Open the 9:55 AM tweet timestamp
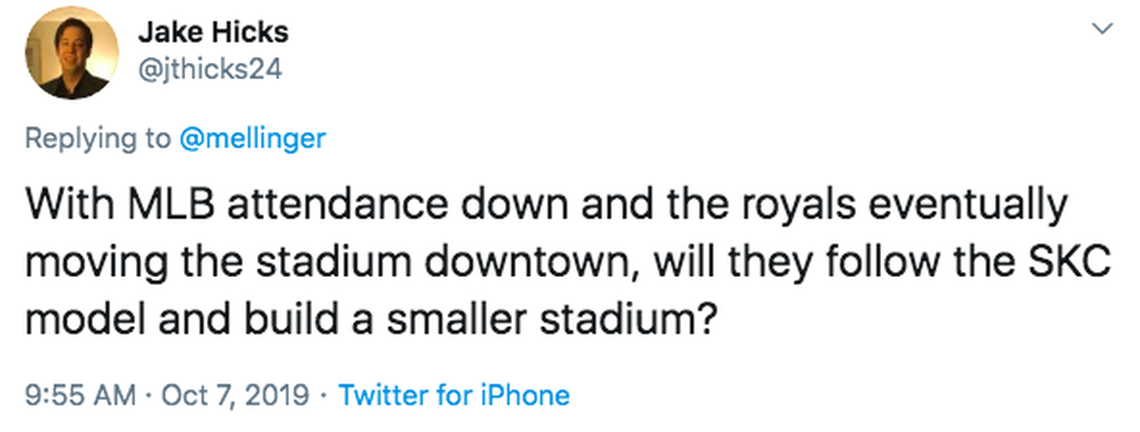The image size is (1140, 432). [x=79, y=395]
